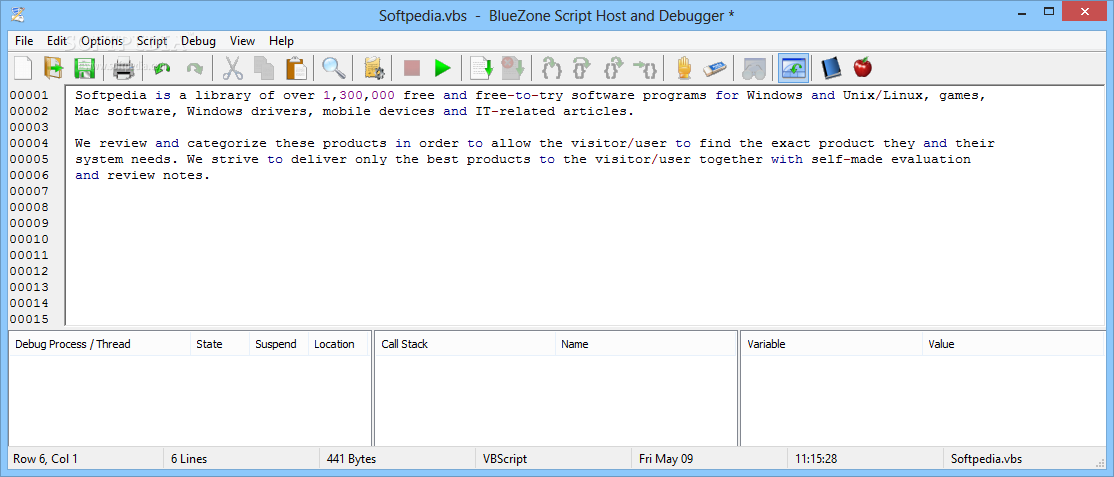Click 'self-made evaluation' in the editor text
This screenshot has width=1114, height=477.
click(891, 159)
